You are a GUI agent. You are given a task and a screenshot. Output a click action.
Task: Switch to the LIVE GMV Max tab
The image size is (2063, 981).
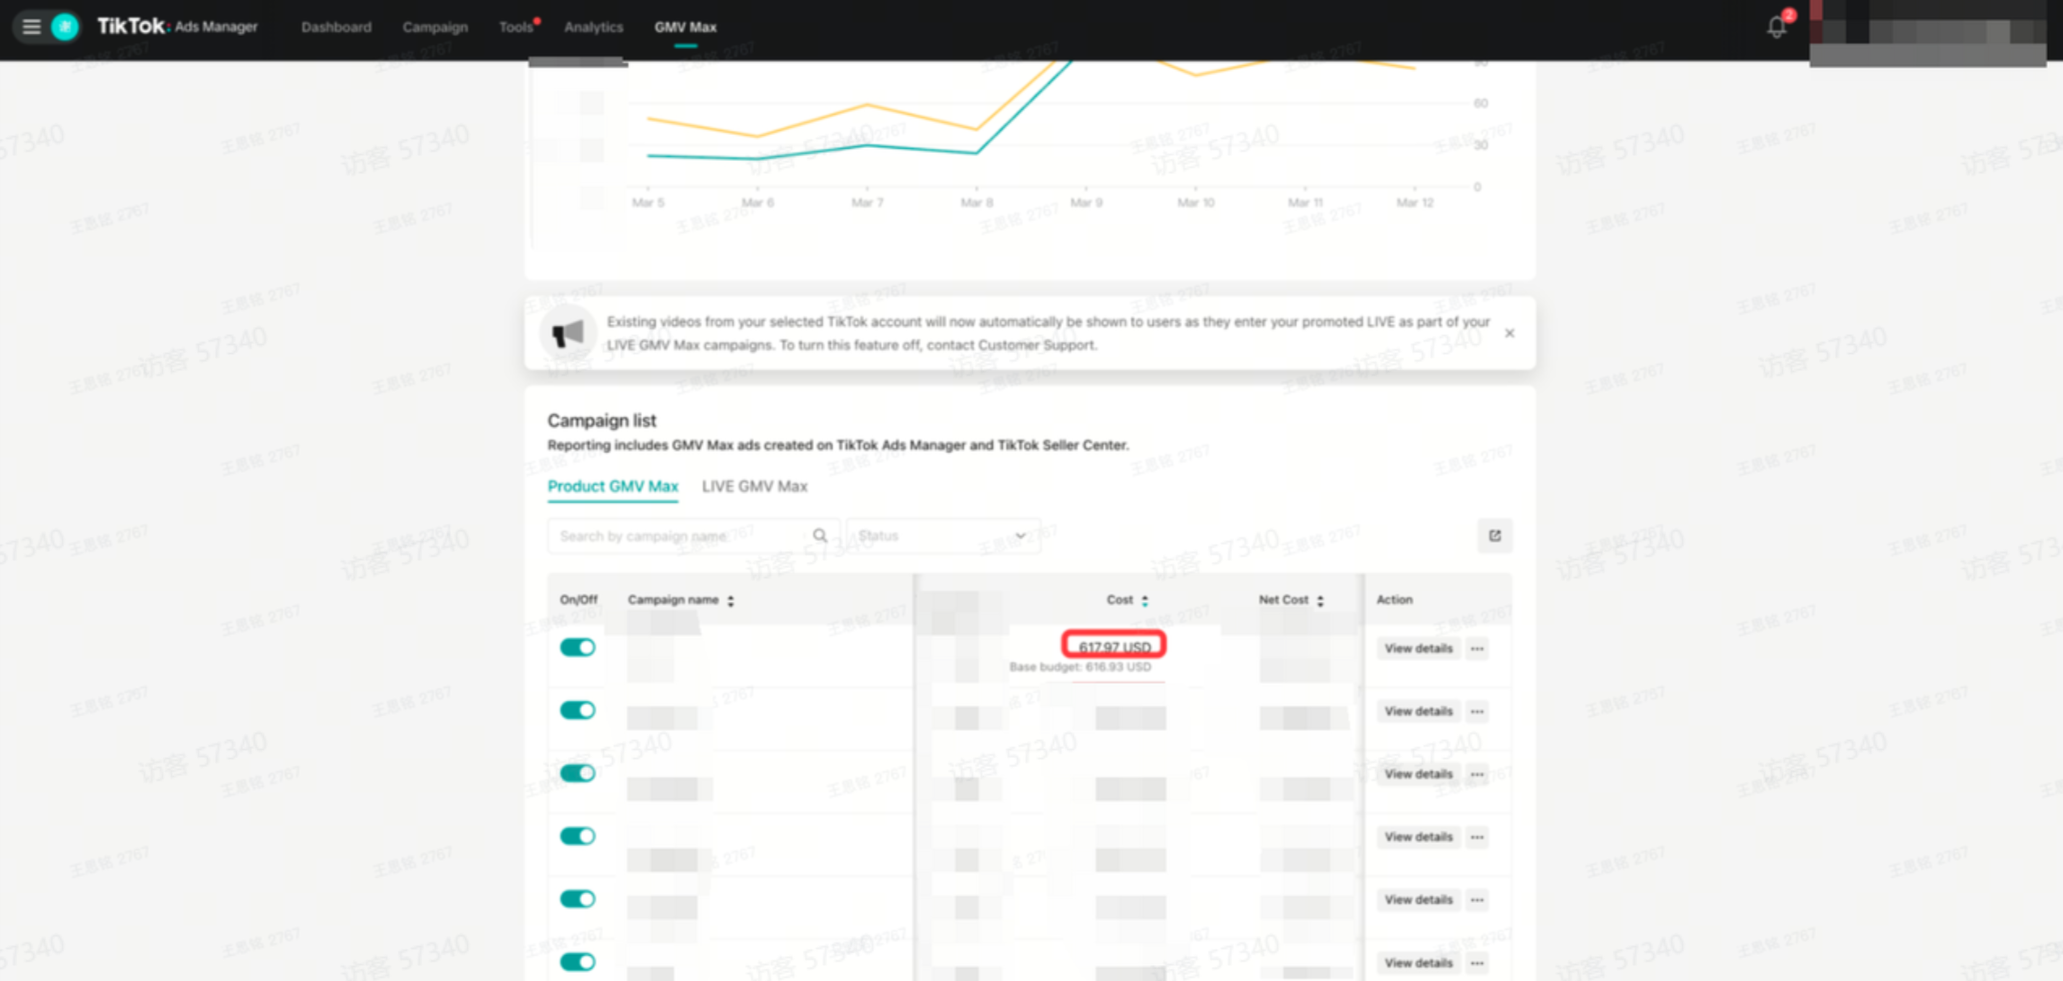[x=754, y=487]
